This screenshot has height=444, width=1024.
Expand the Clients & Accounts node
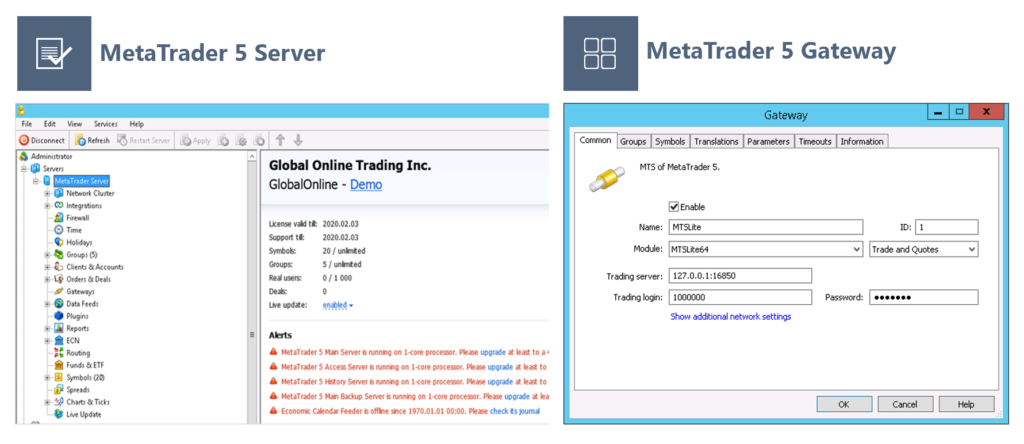pyautogui.click(x=47, y=267)
